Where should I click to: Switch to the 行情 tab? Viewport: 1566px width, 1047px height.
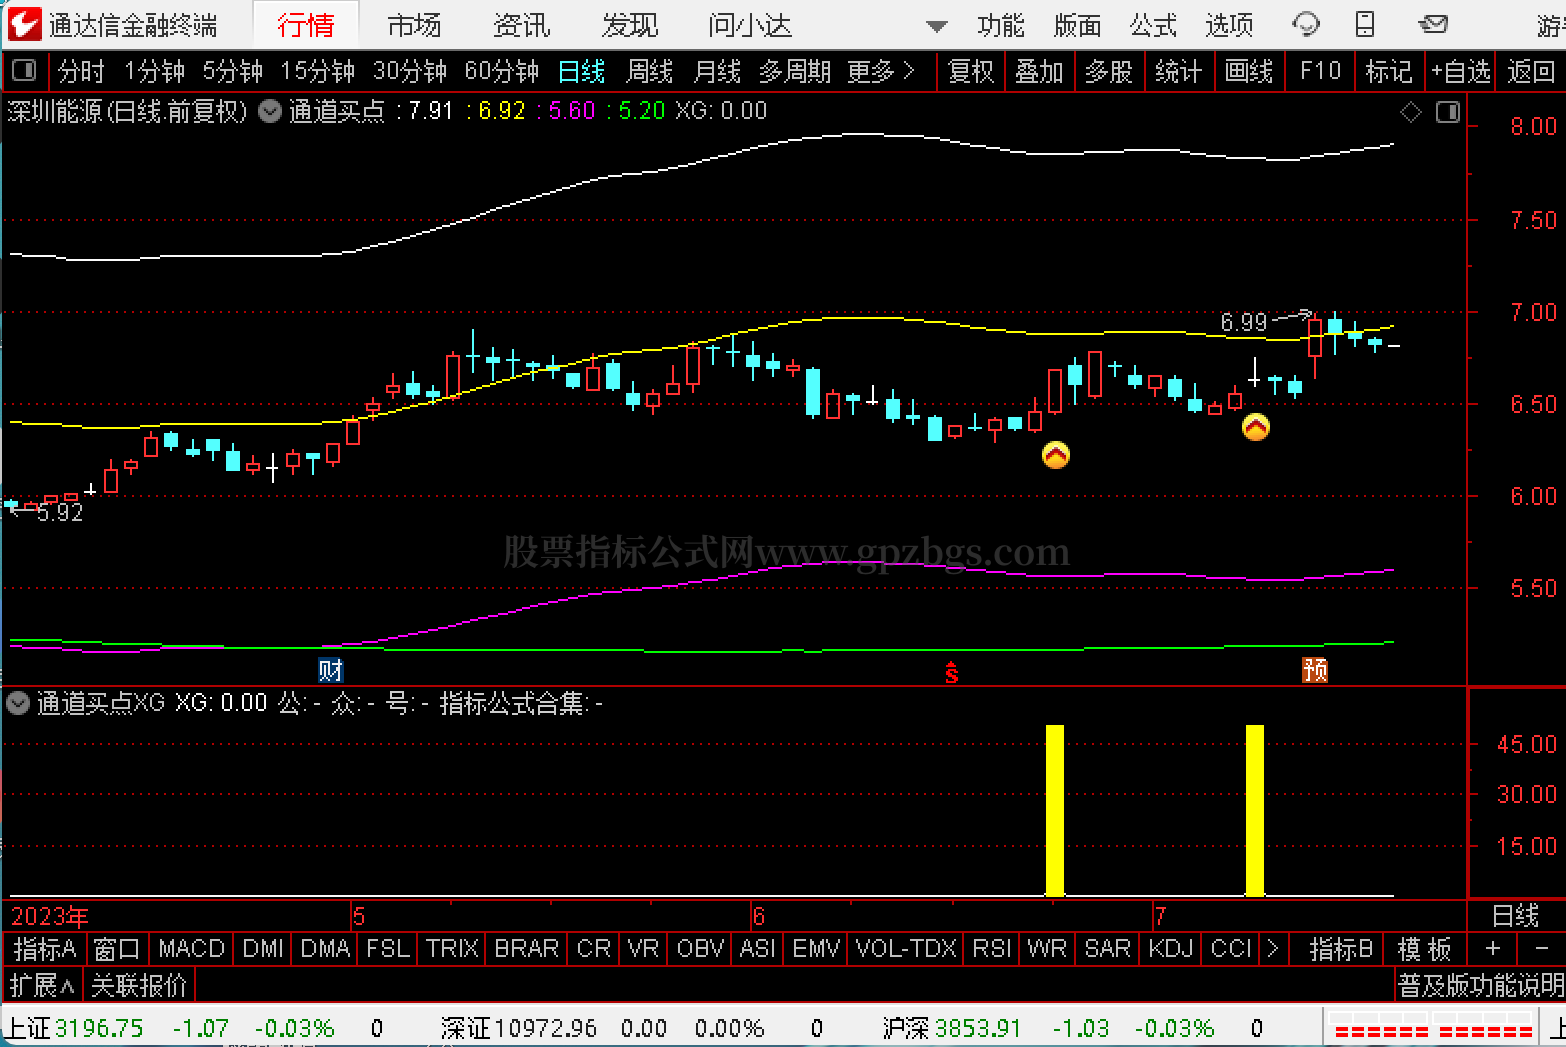[x=305, y=25]
